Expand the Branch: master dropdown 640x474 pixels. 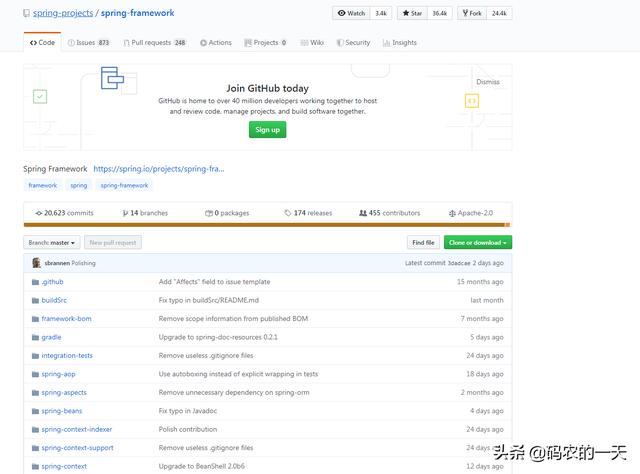pyautogui.click(x=52, y=243)
